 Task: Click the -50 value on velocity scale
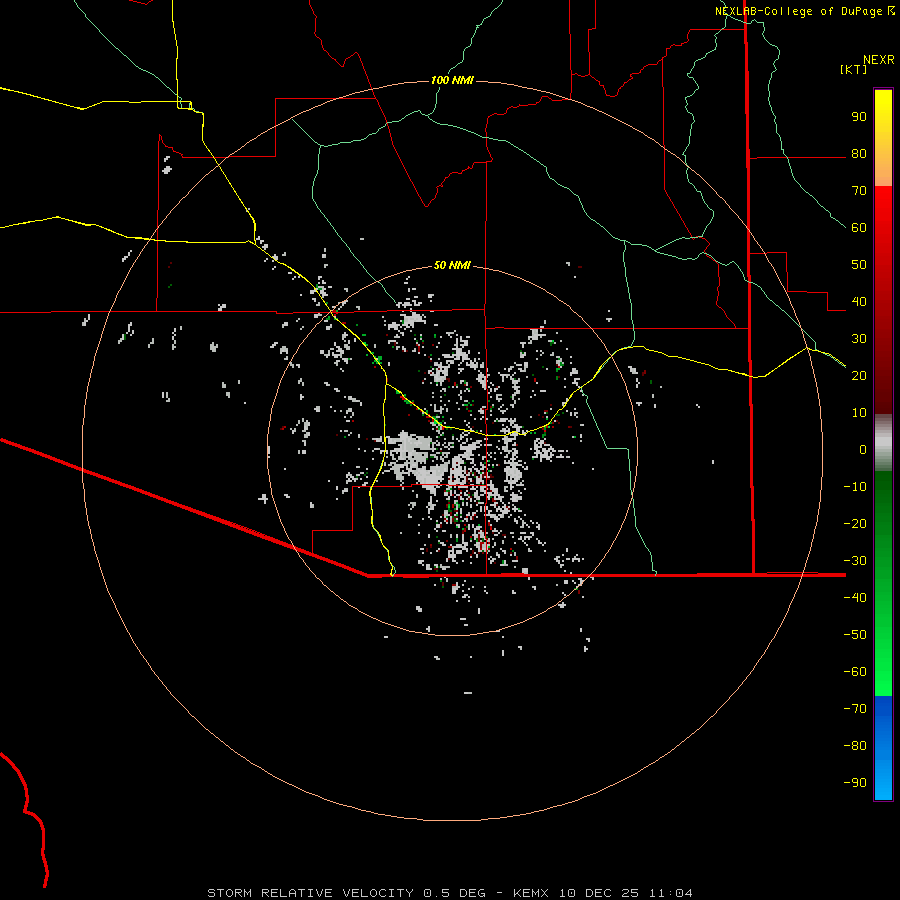[x=855, y=635]
